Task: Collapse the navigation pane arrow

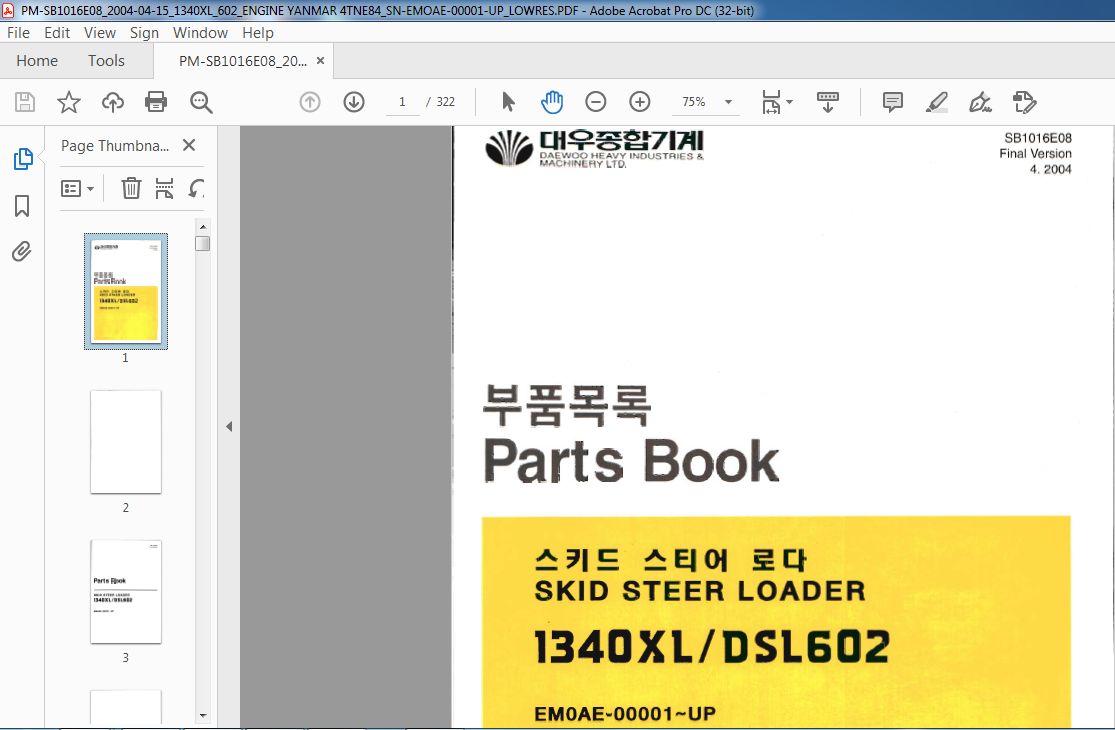Action: [229, 426]
